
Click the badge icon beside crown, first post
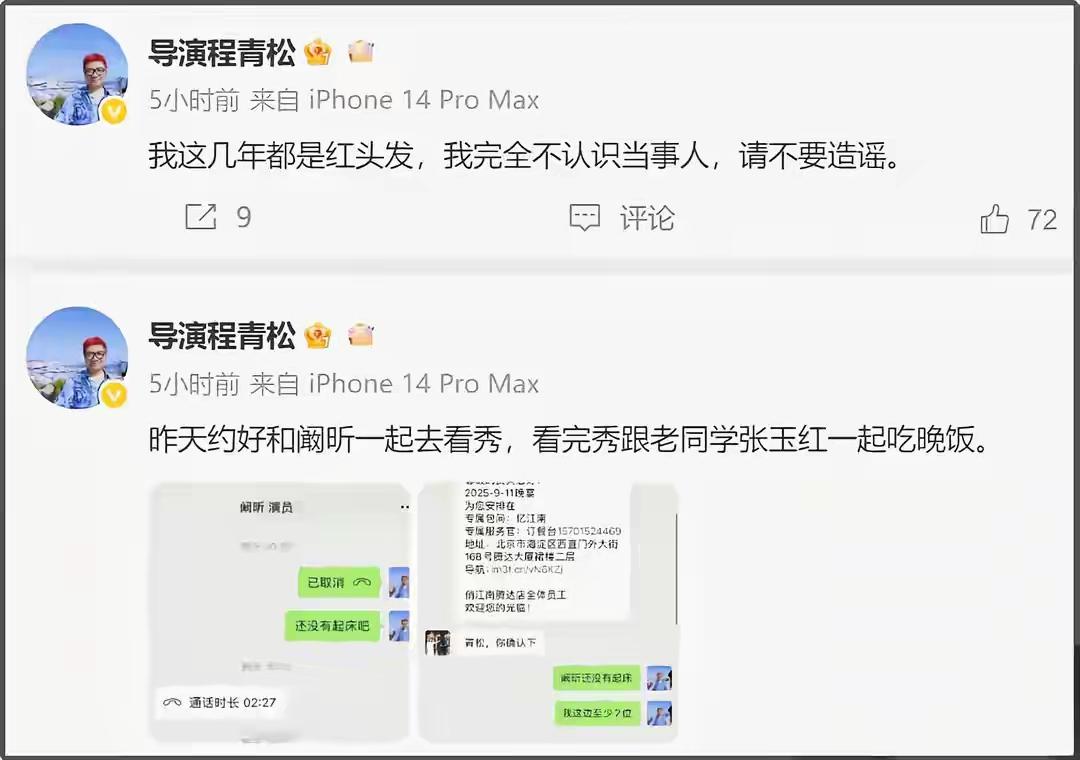361,52
